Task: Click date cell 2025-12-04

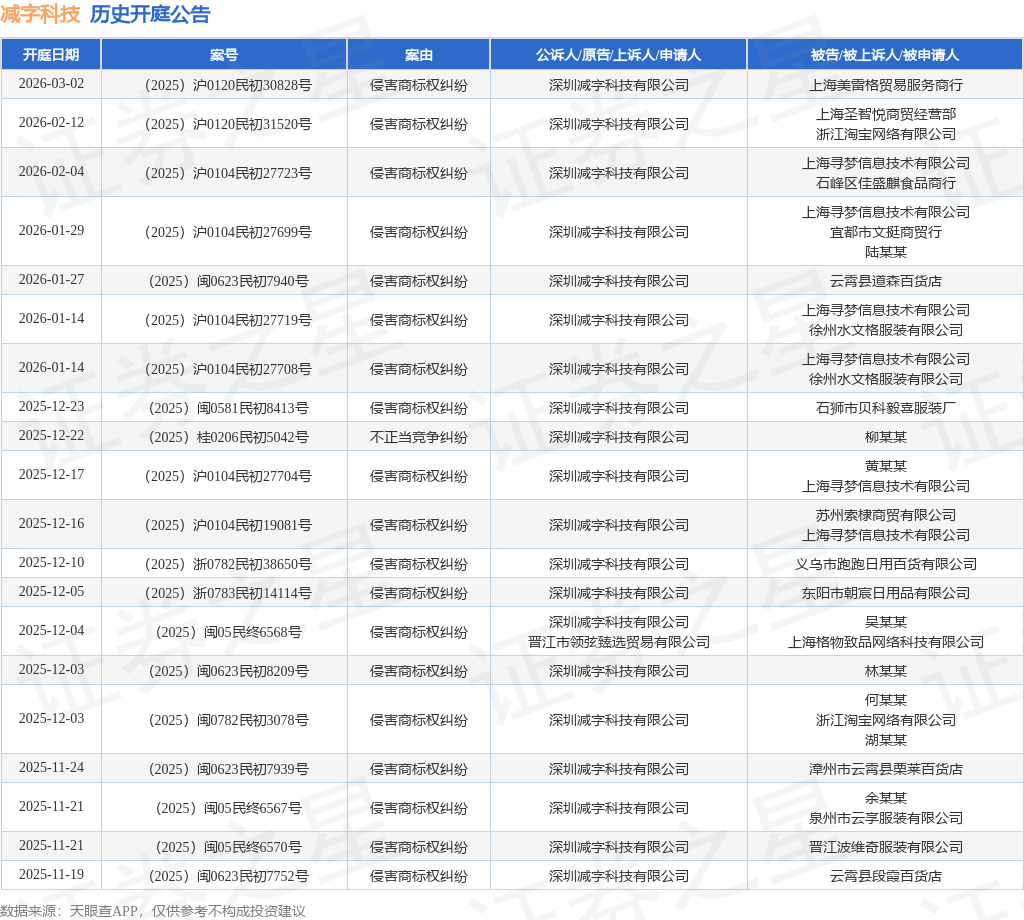Action: 51,631
